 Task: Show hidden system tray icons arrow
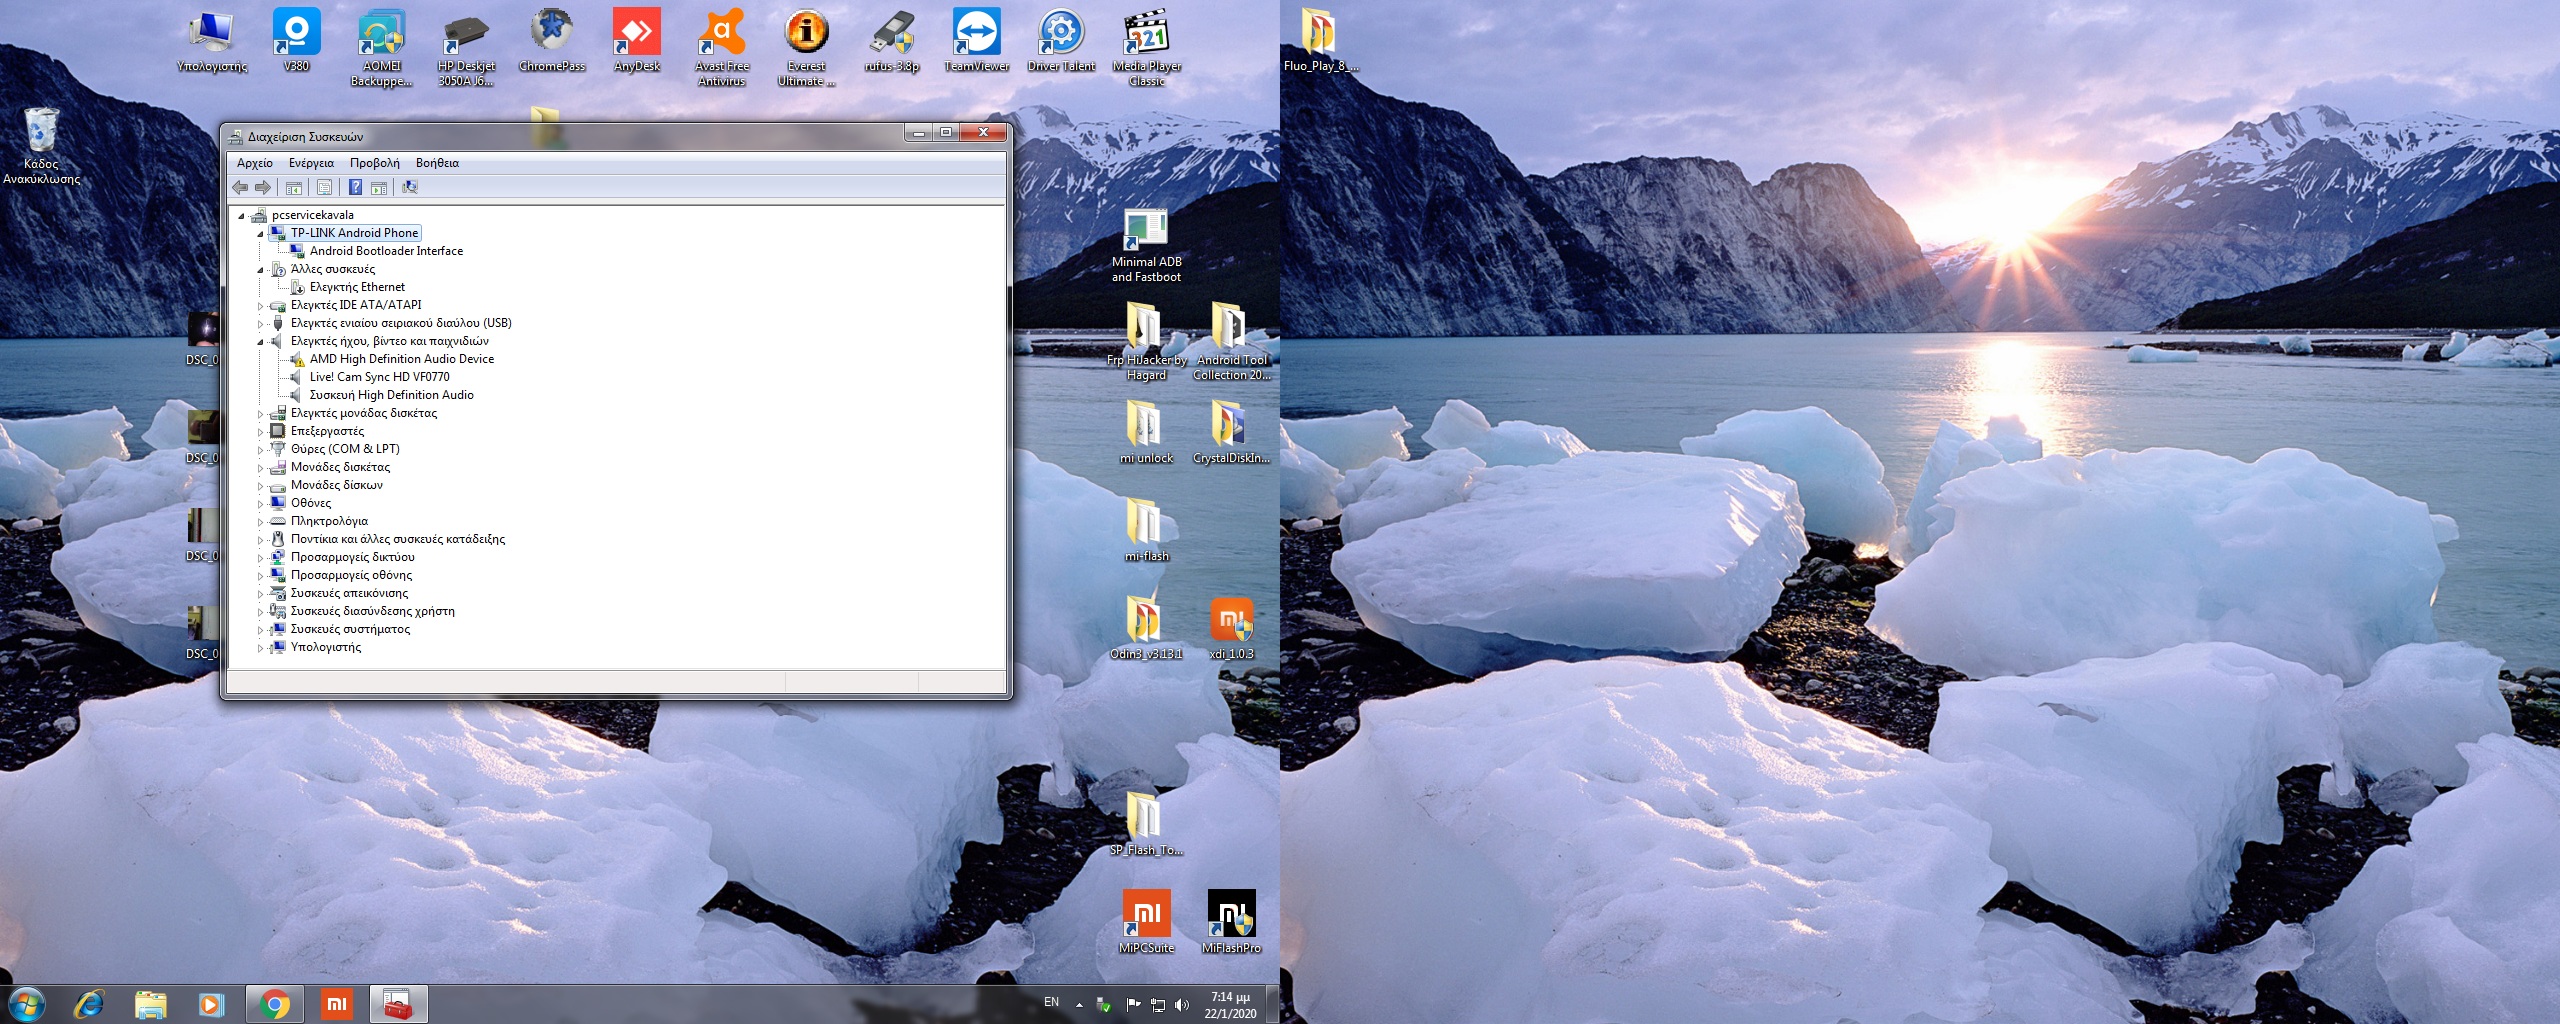coord(1079,1004)
